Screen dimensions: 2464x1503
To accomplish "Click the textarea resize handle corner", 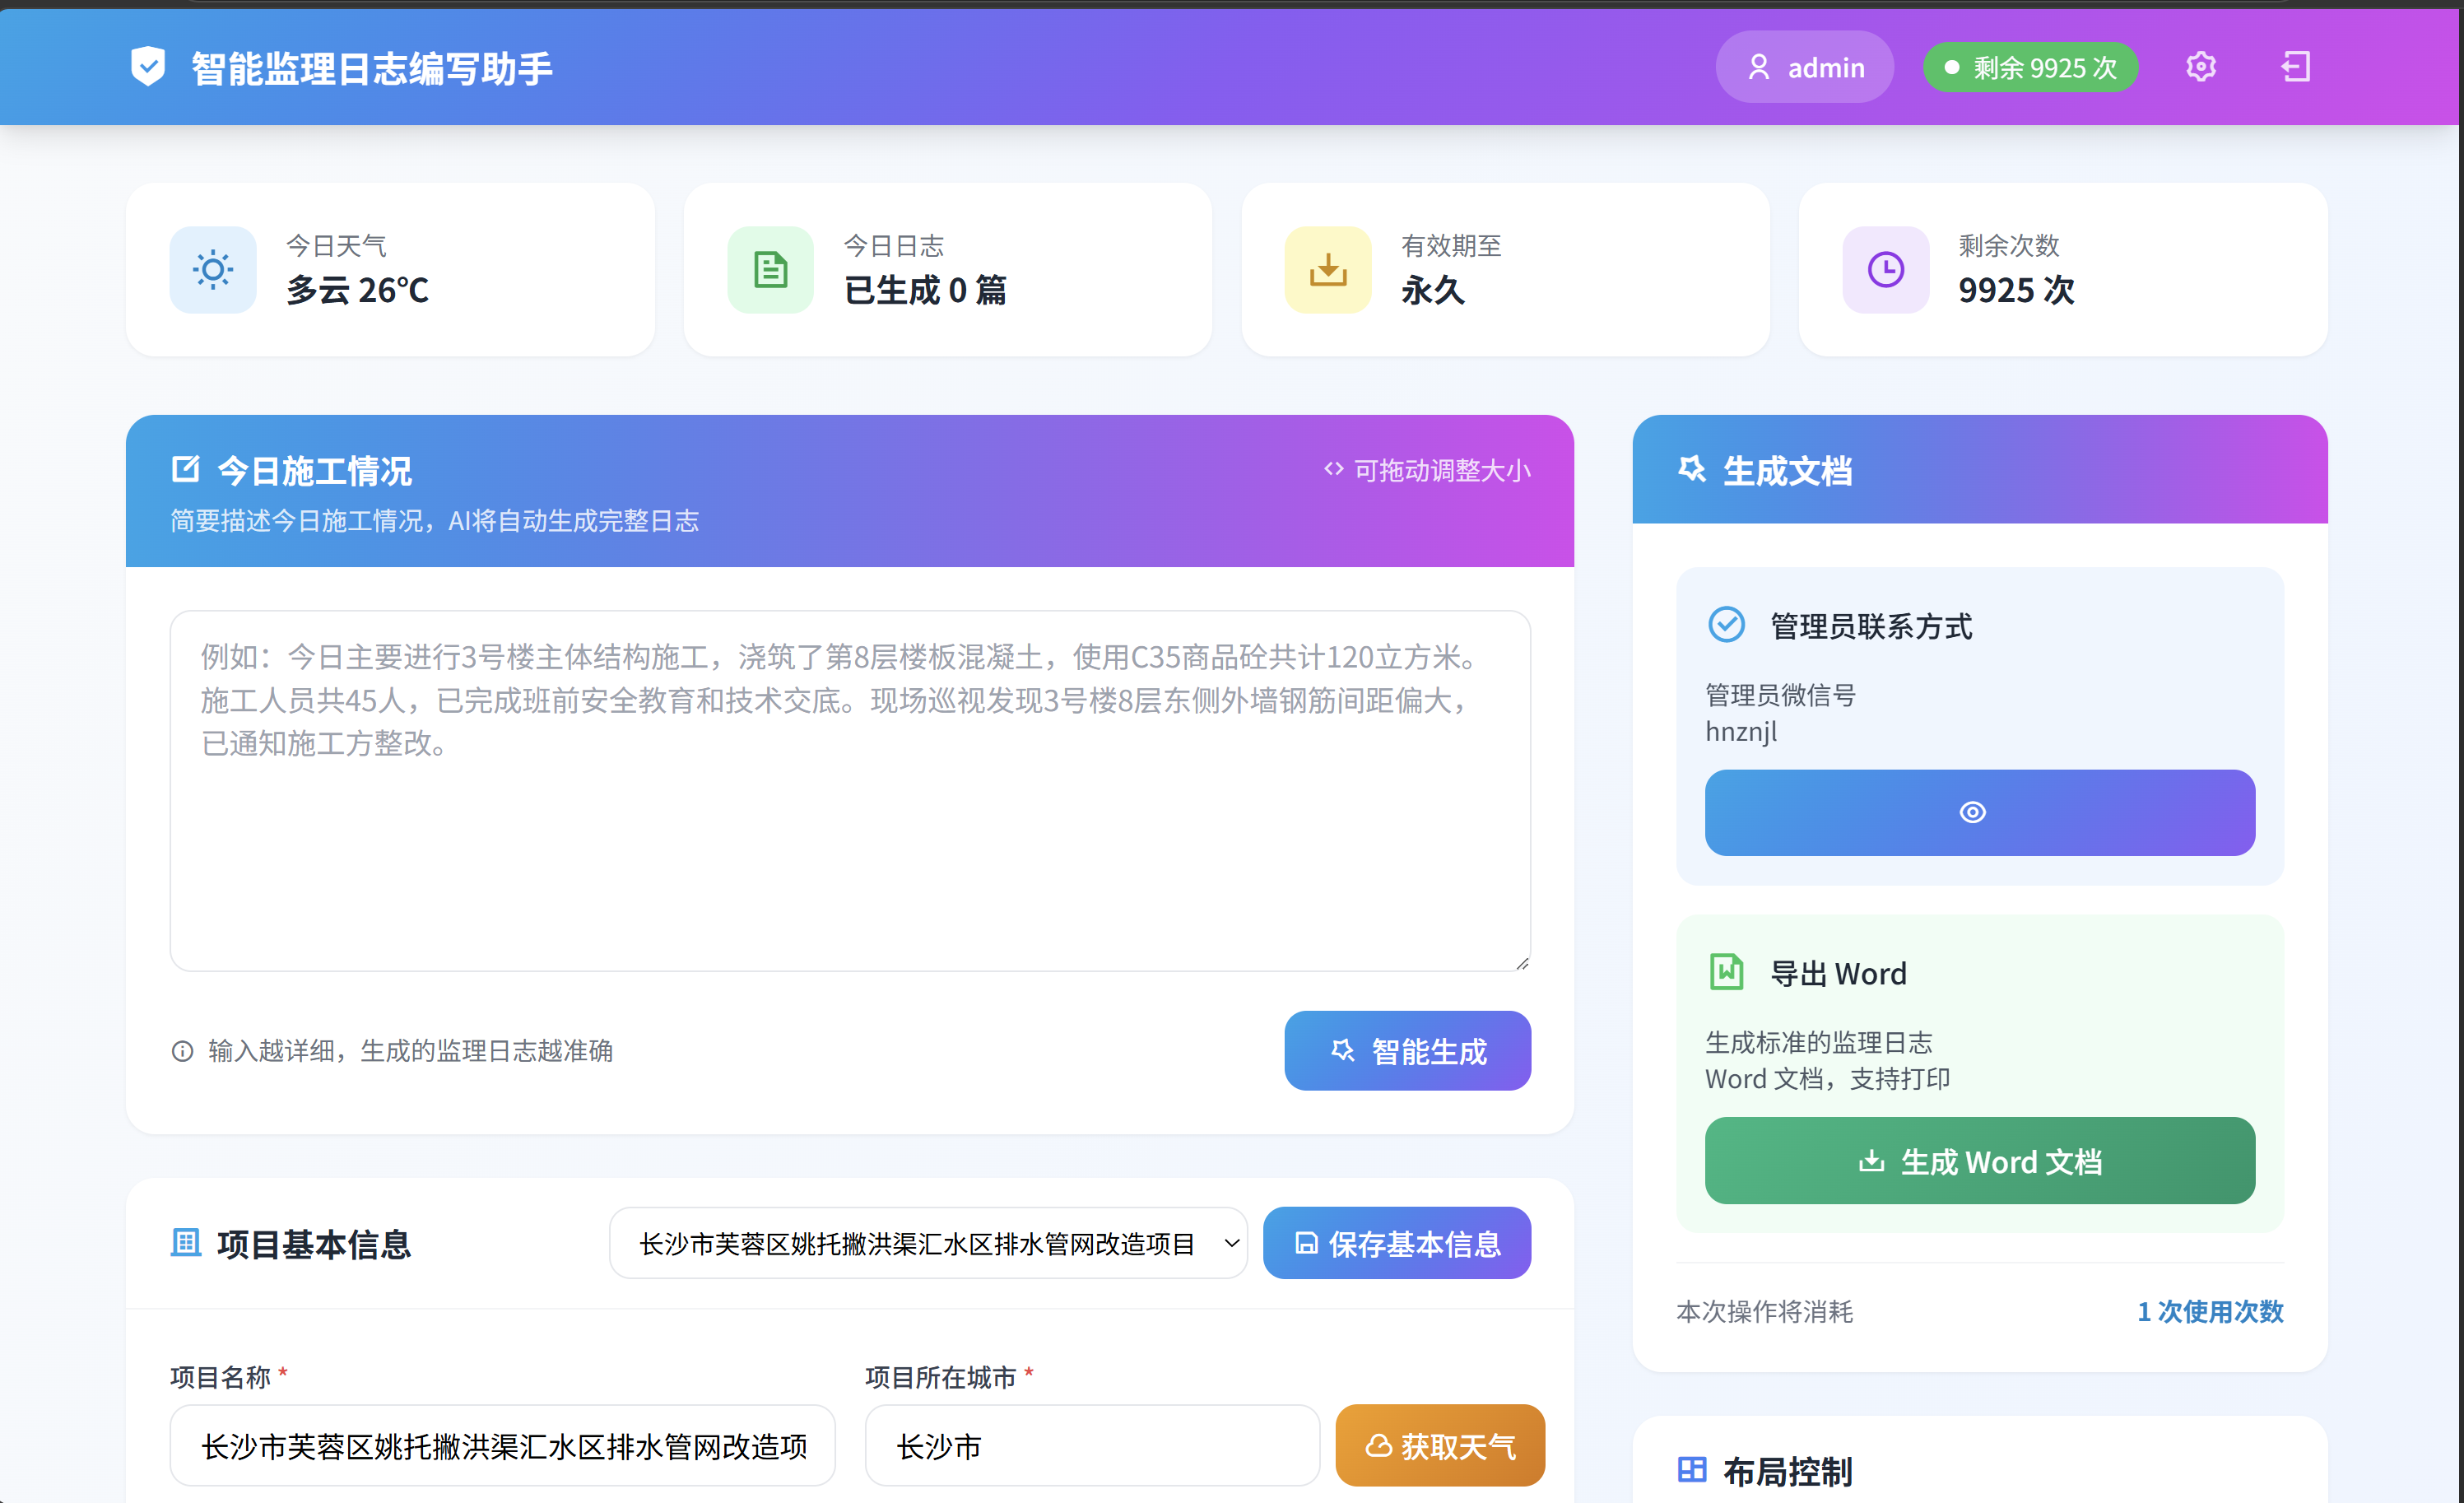I will pyautogui.click(x=1522, y=963).
